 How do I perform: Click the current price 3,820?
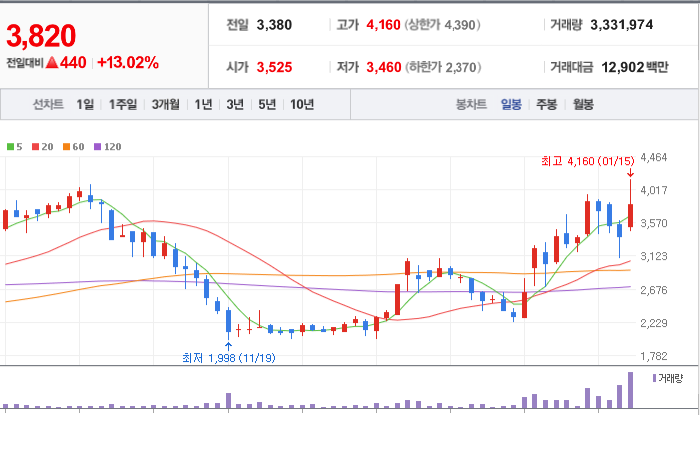pos(41,36)
